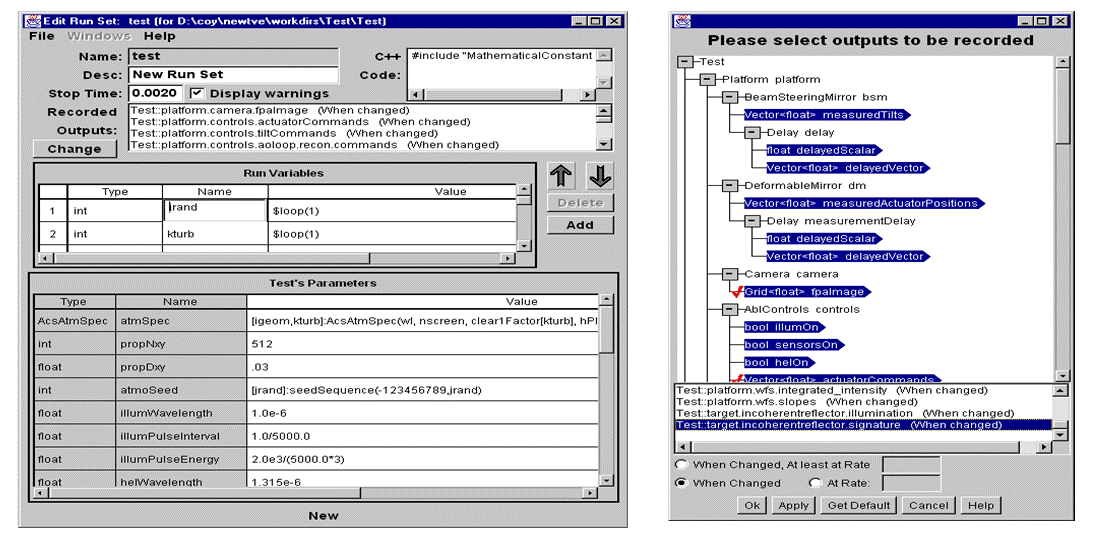
Task: Click rate field beside 'At least at Rate'
Action: [911, 465]
